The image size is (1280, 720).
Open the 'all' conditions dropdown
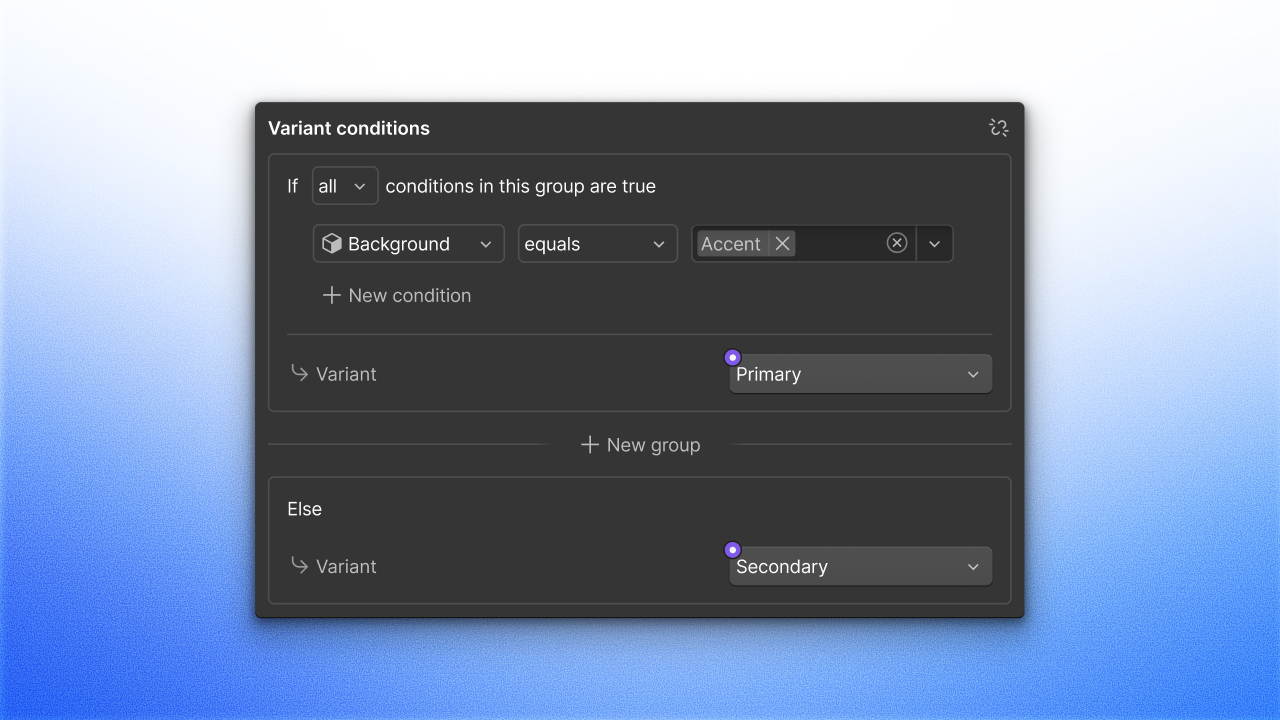coord(344,185)
